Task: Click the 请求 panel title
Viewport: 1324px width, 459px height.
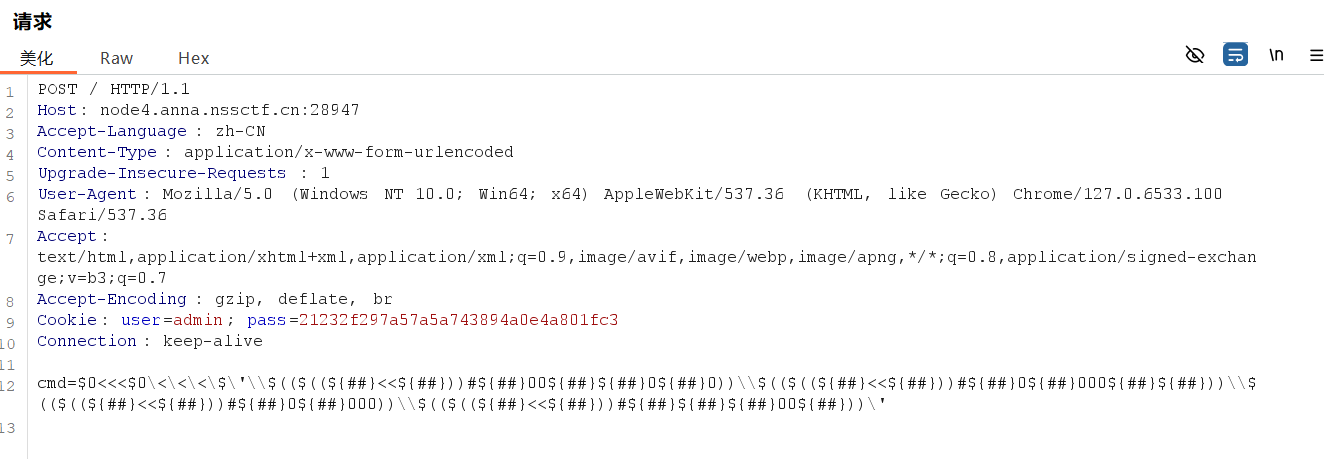Action: 32,21
